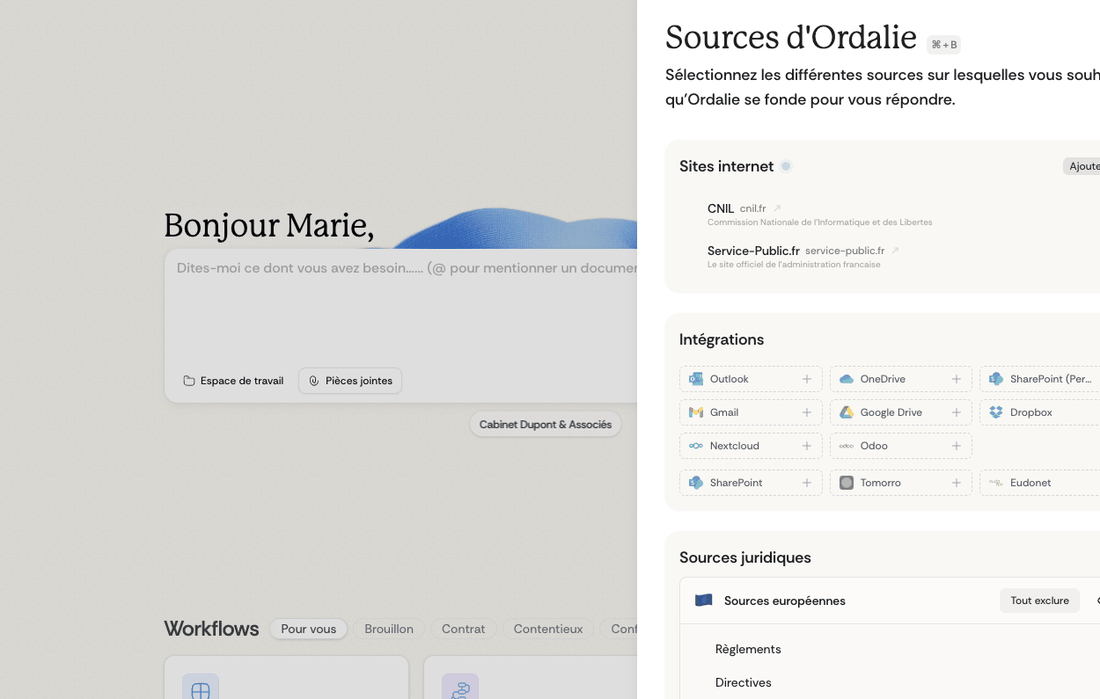This screenshot has height=699, width=1100.
Task: Click the Tout exclure button for Sources européennes
Action: click(x=1039, y=600)
